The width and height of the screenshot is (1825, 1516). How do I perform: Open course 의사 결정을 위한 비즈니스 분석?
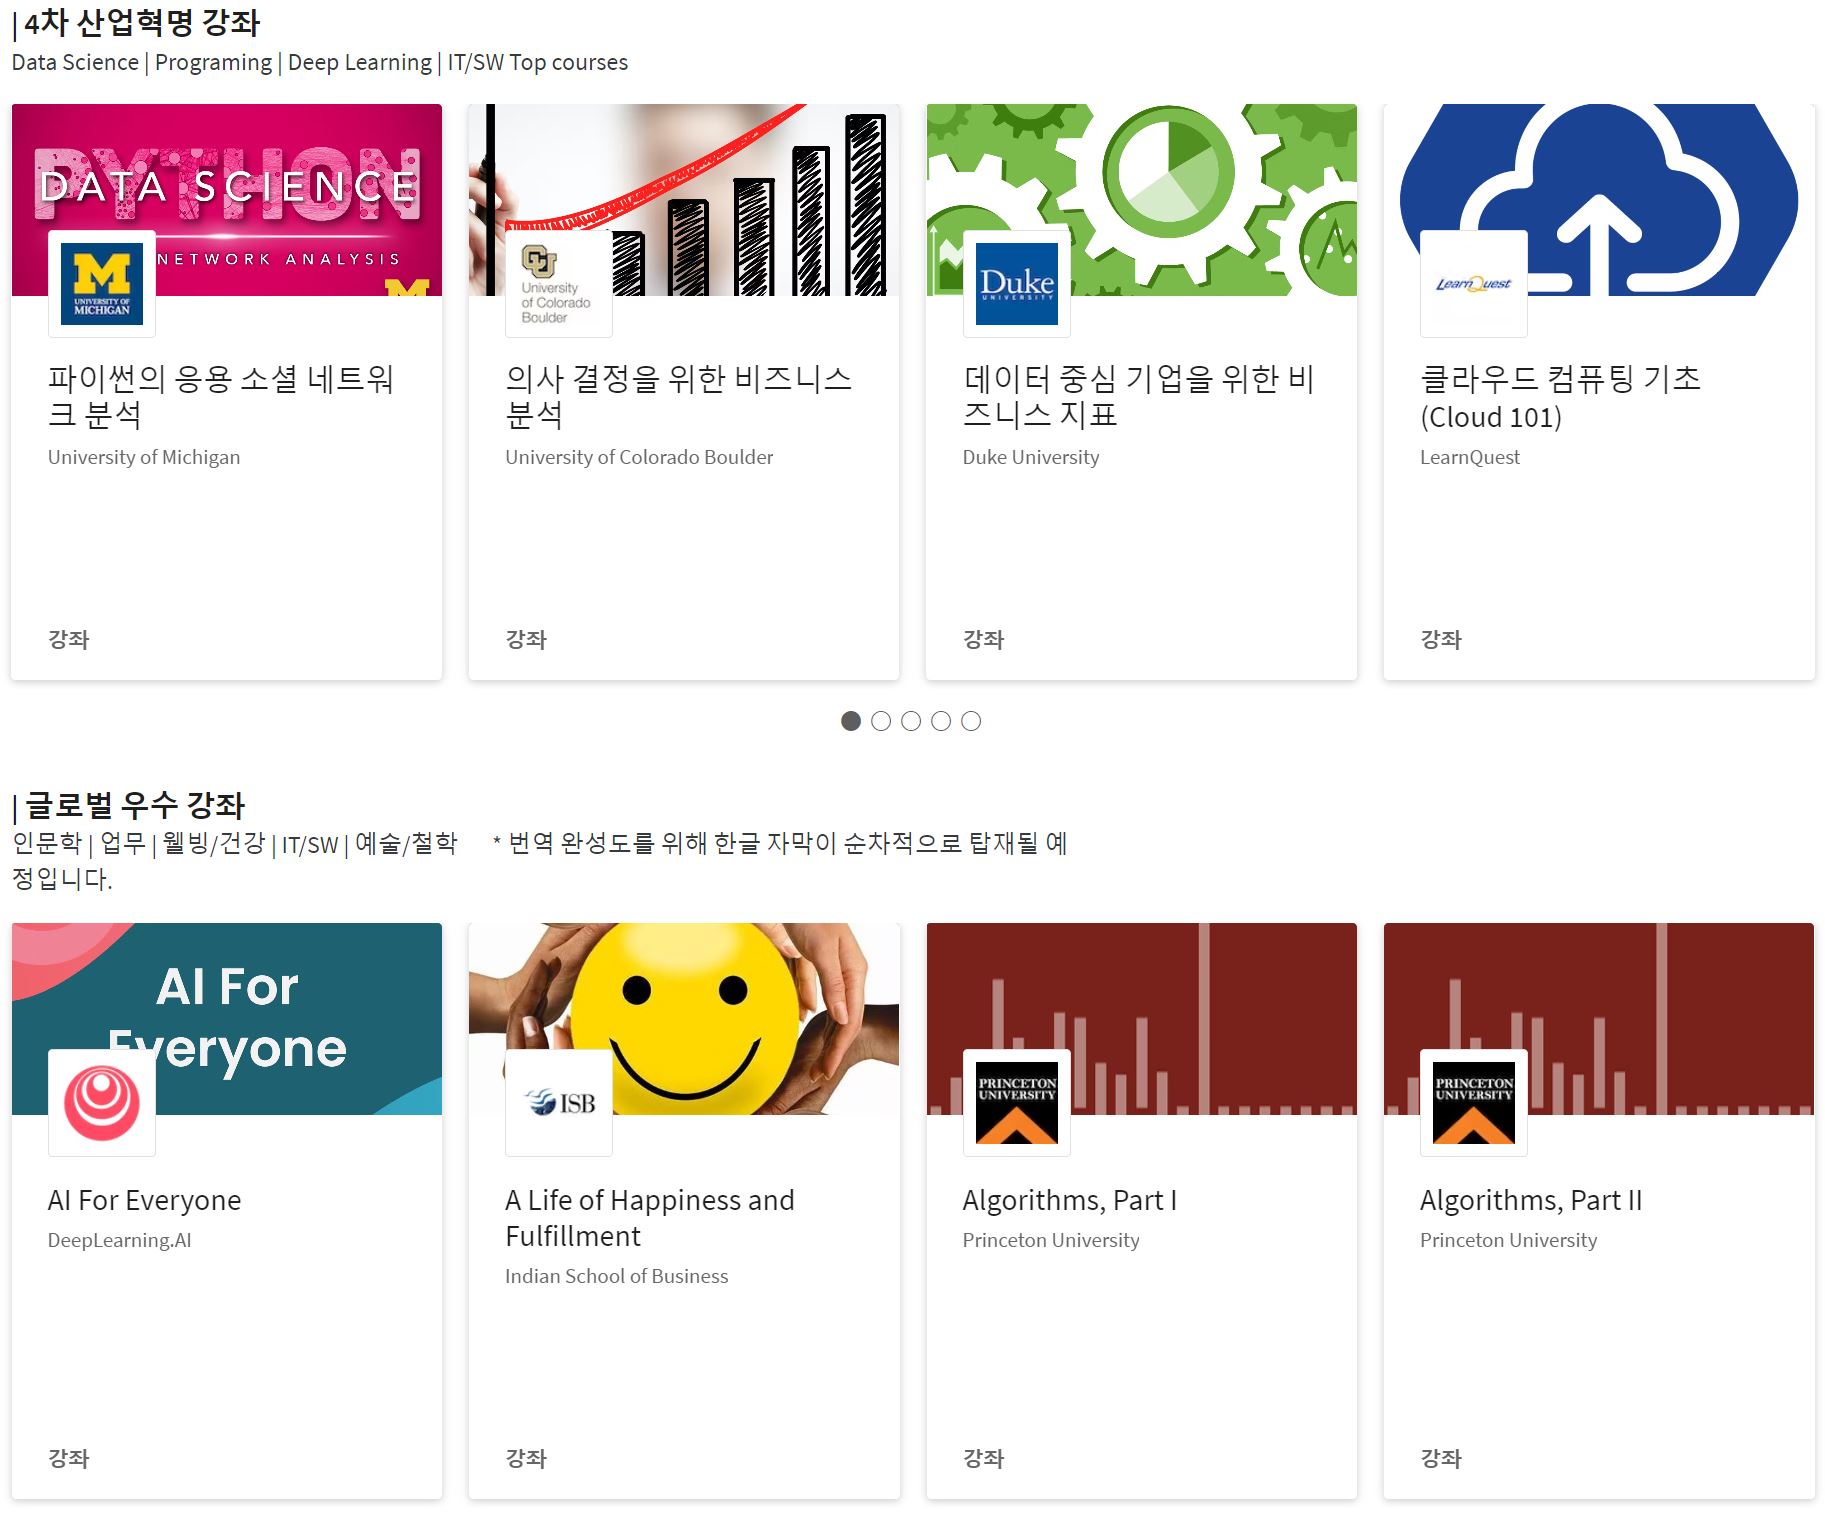pos(679,397)
